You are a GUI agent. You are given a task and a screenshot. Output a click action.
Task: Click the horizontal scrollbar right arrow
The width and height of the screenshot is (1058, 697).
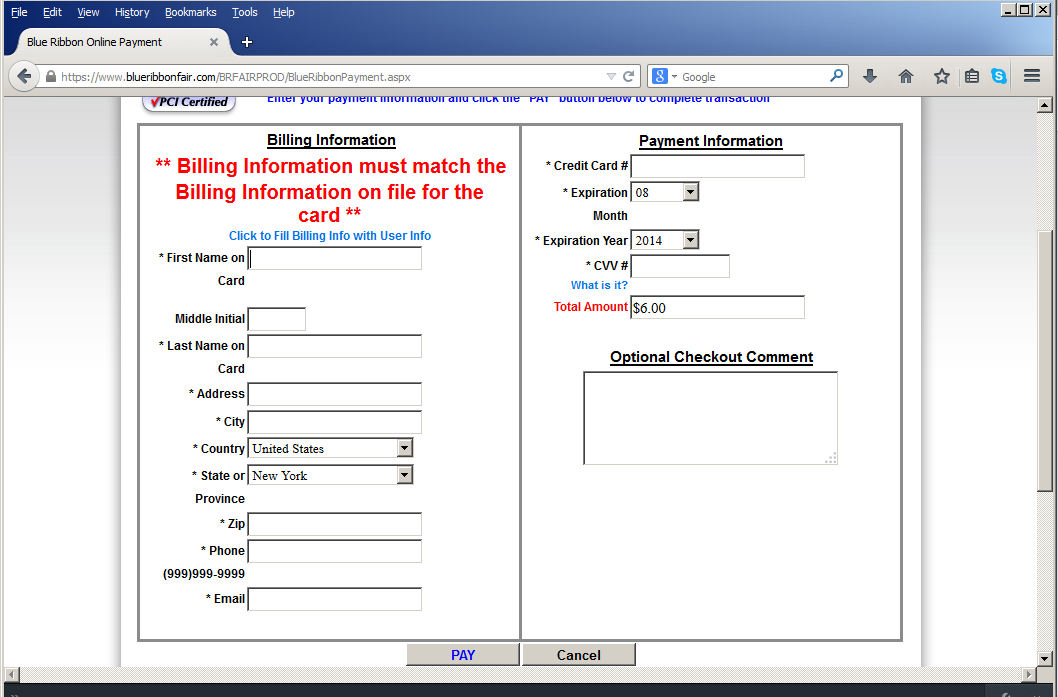point(1029,674)
